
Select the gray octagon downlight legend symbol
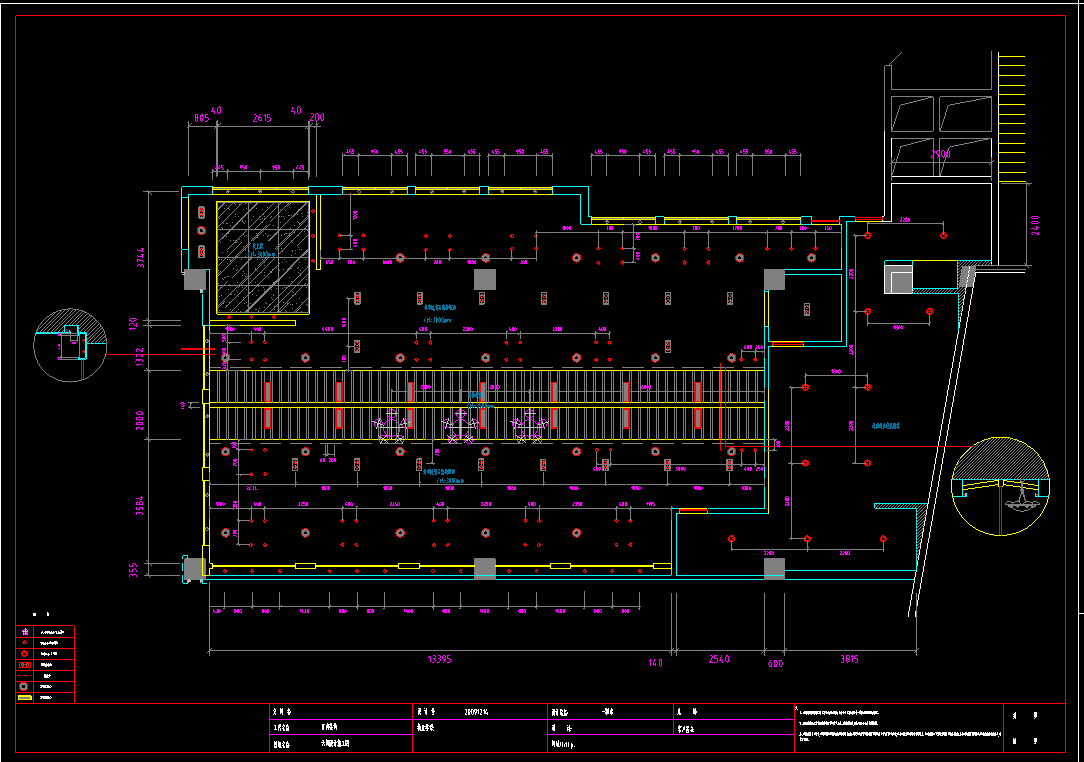point(24,687)
